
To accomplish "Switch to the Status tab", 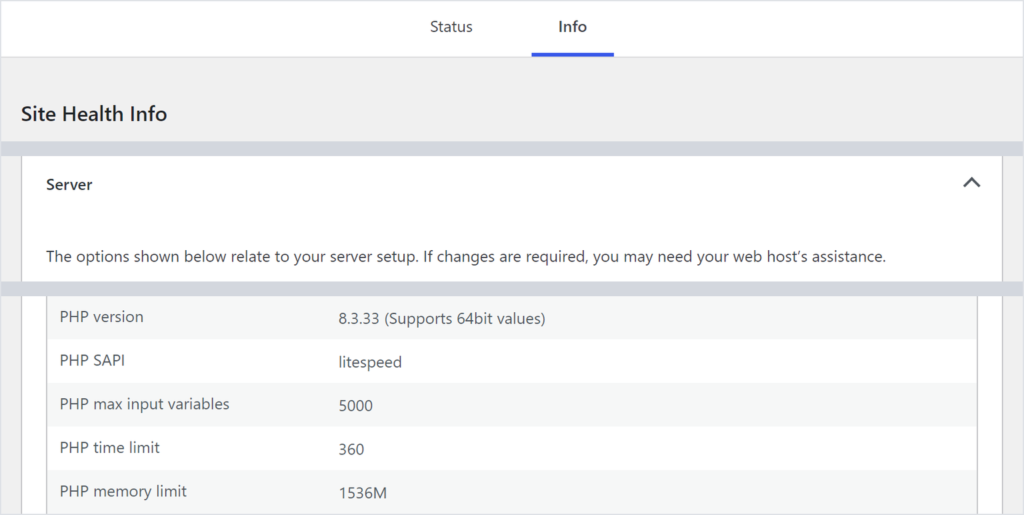I will [451, 27].
